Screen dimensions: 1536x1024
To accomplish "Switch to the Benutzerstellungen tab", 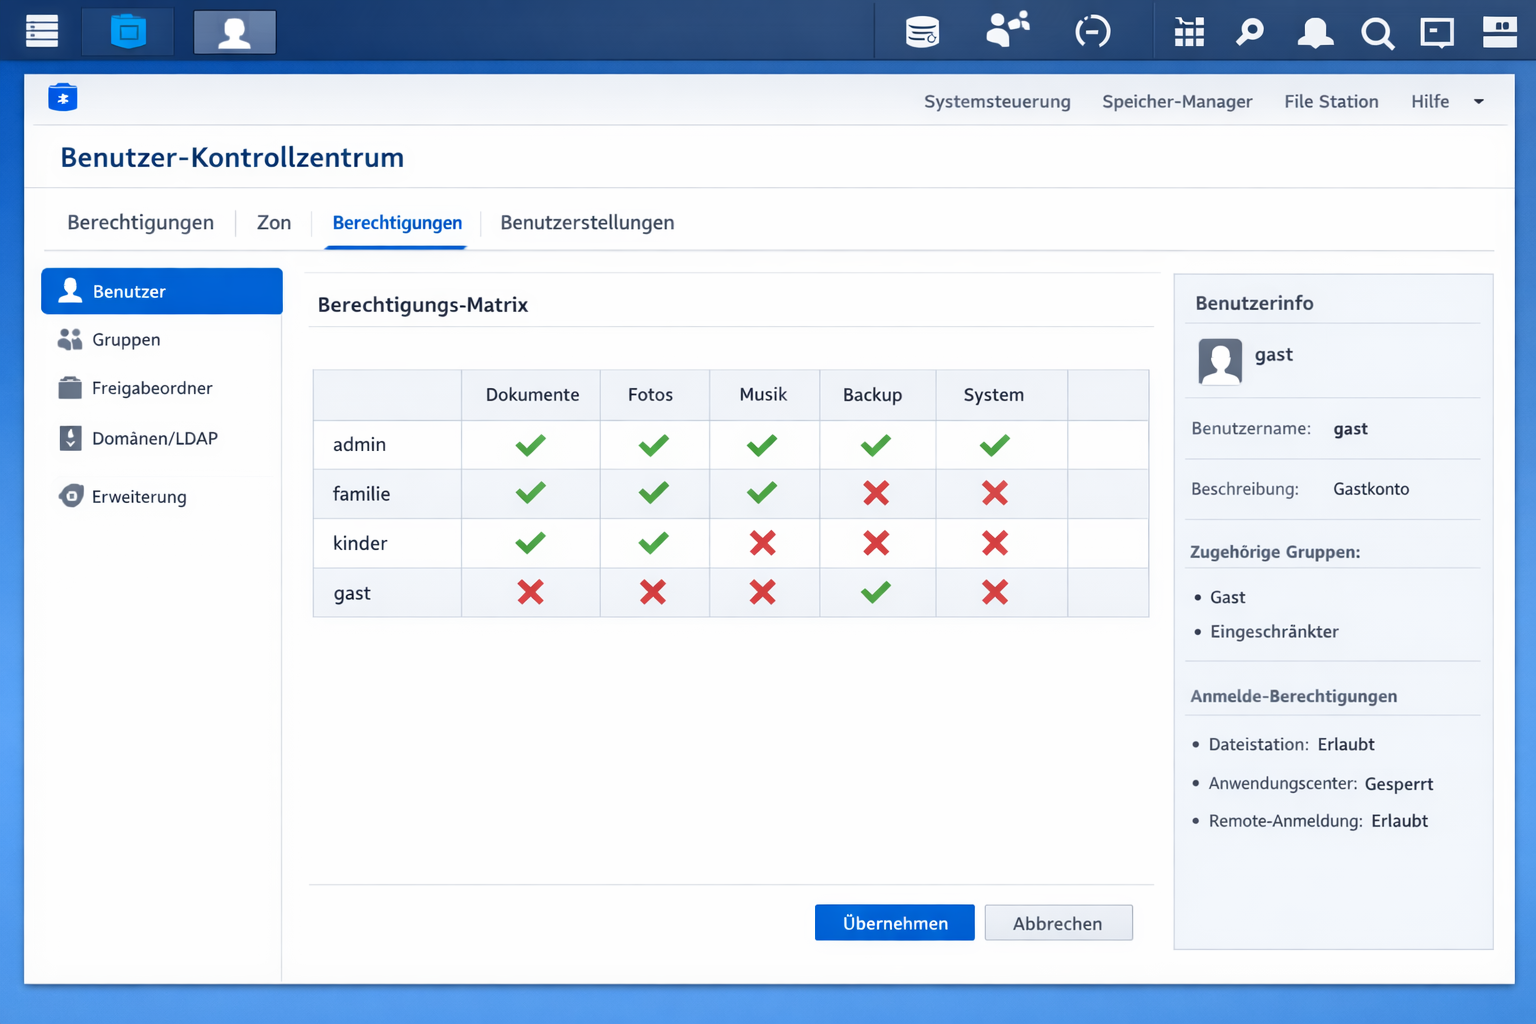I will (587, 222).
